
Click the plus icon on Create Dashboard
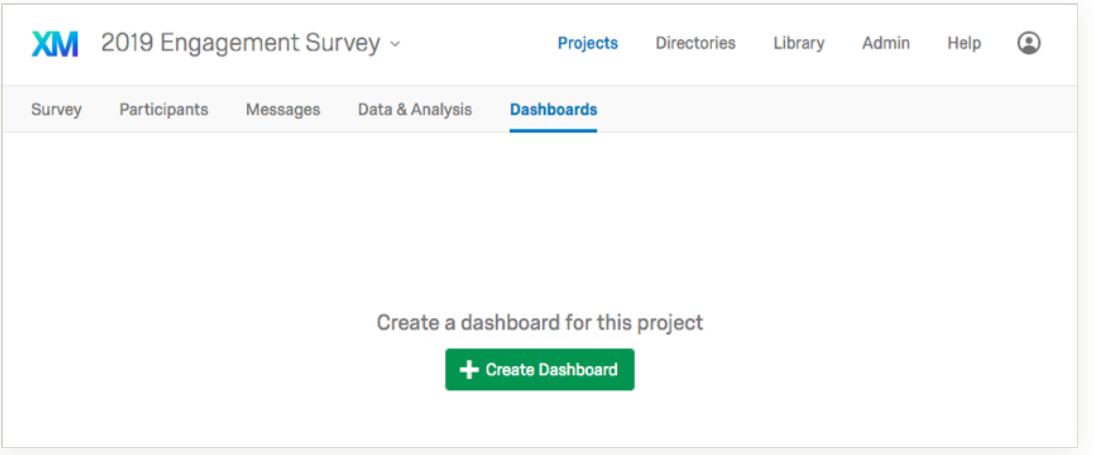click(469, 370)
